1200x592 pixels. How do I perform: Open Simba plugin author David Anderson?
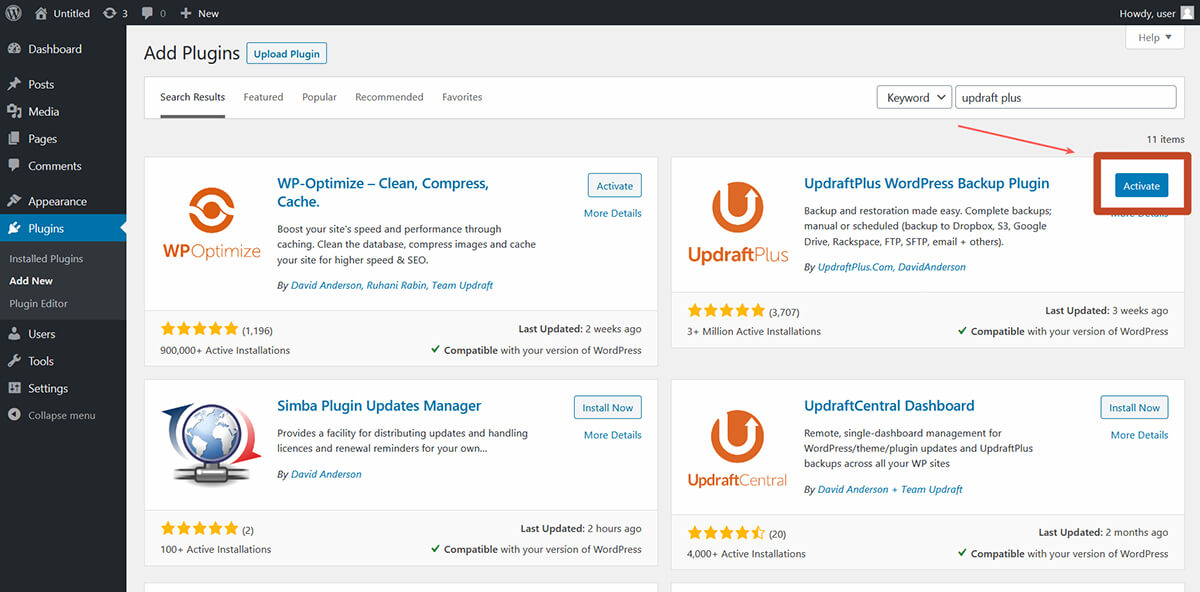pyautogui.click(x=326, y=474)
